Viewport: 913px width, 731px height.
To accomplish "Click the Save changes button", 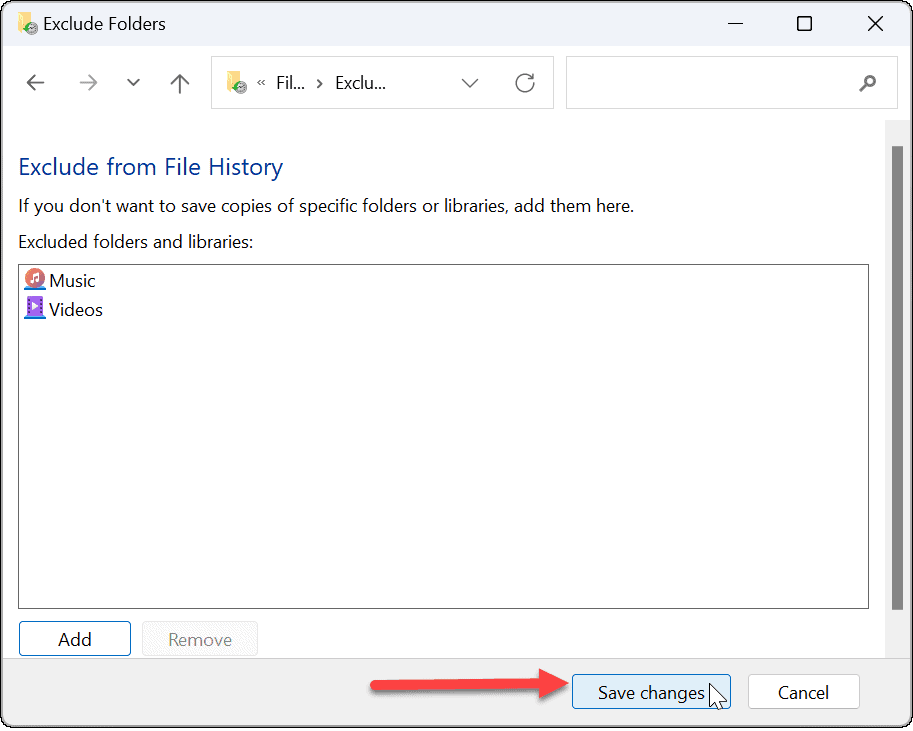I will (x=650, y=691).
